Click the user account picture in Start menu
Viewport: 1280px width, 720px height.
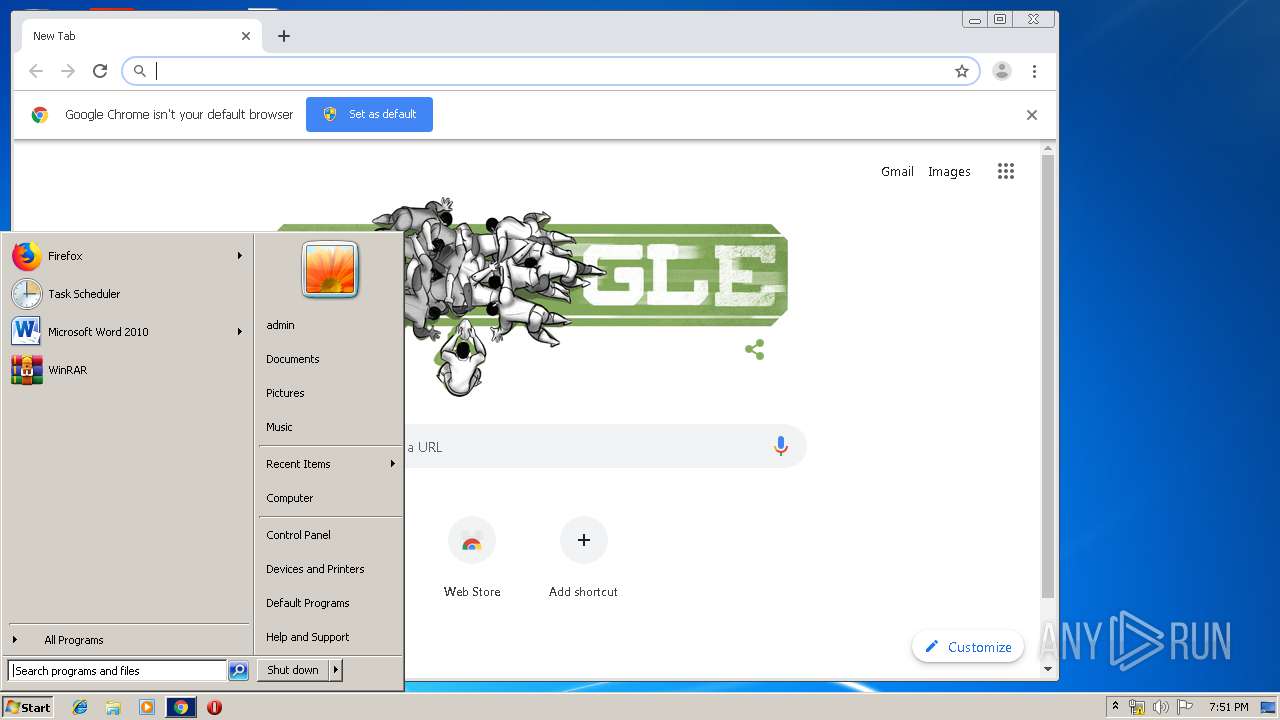click(x=330, y=270)
